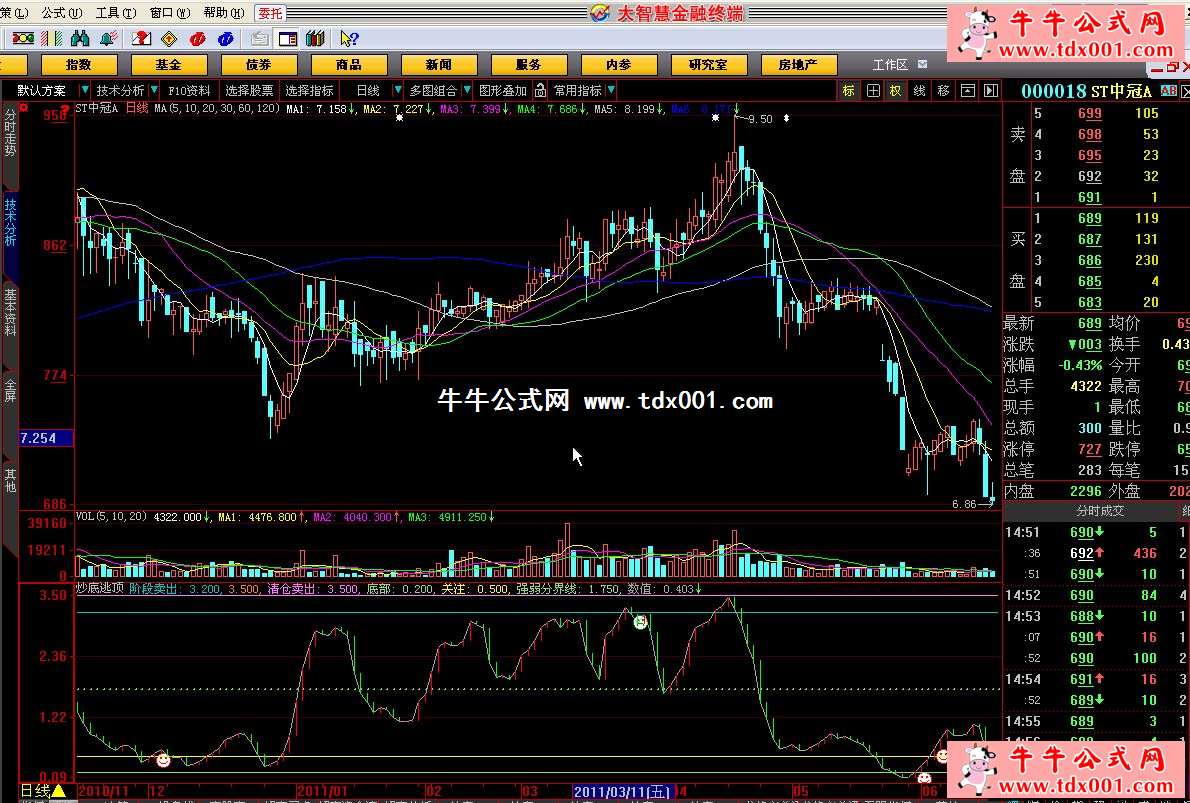
Task: Click the traffic light toolbar icon
Action: pos(23,38)
